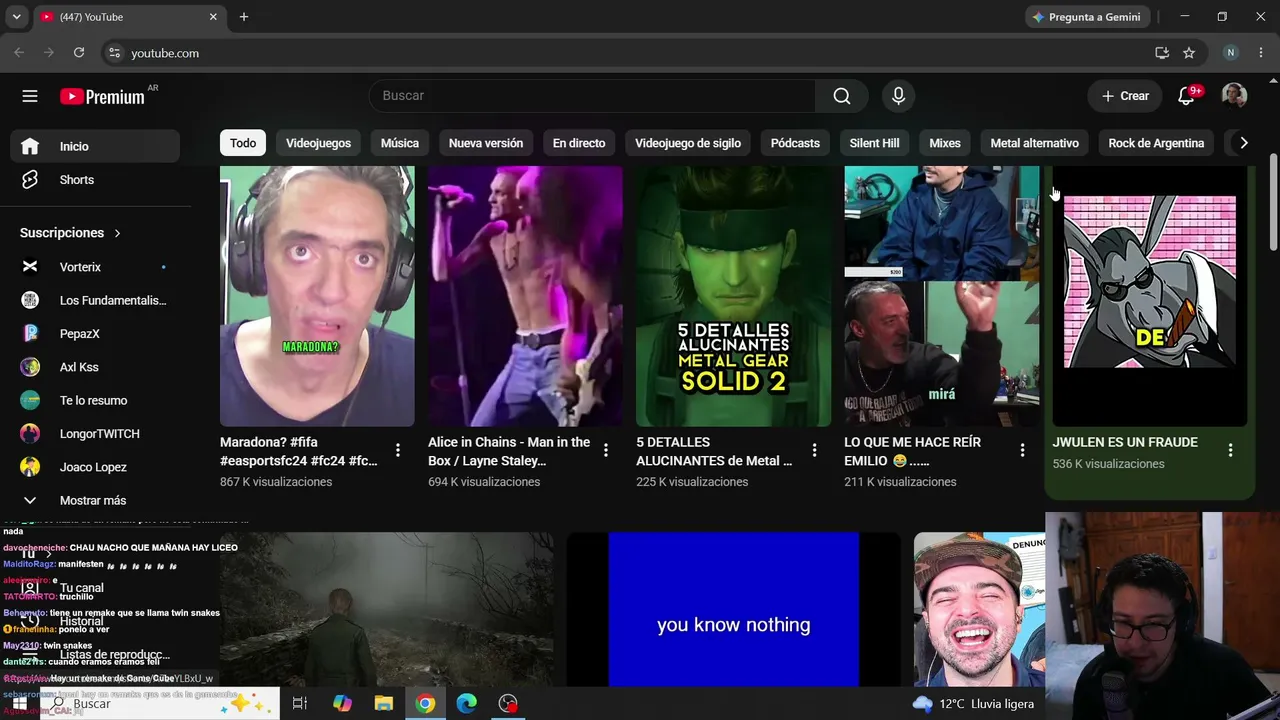
Task: Select the Silent Hill filter chip
Action: pos(874,143)
